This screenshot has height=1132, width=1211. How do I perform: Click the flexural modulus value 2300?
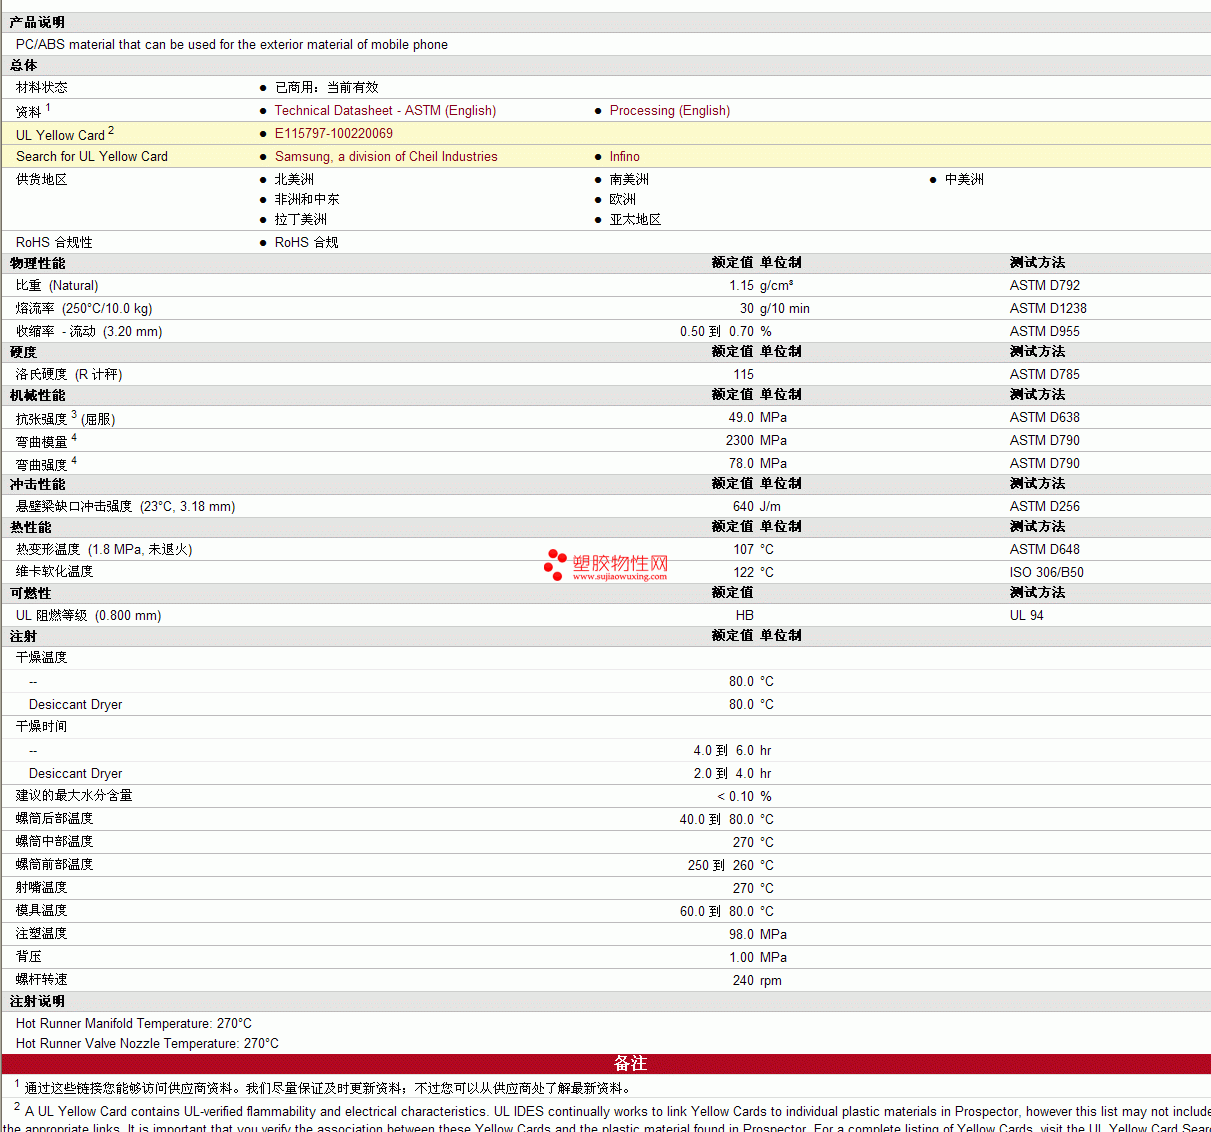click(x=740, y=441)
